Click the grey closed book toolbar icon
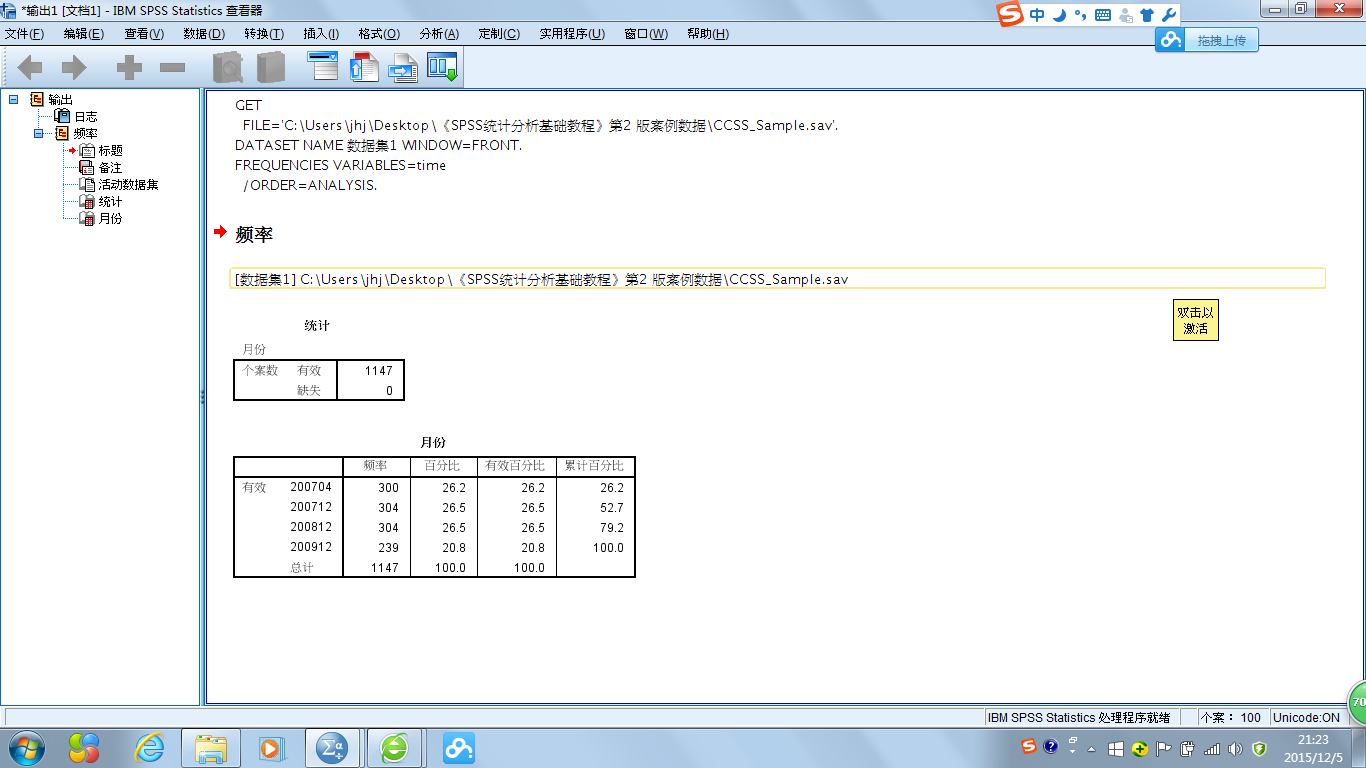This screenshot has width=1366, height=768. pyautogui.click(x=271, y=67)
